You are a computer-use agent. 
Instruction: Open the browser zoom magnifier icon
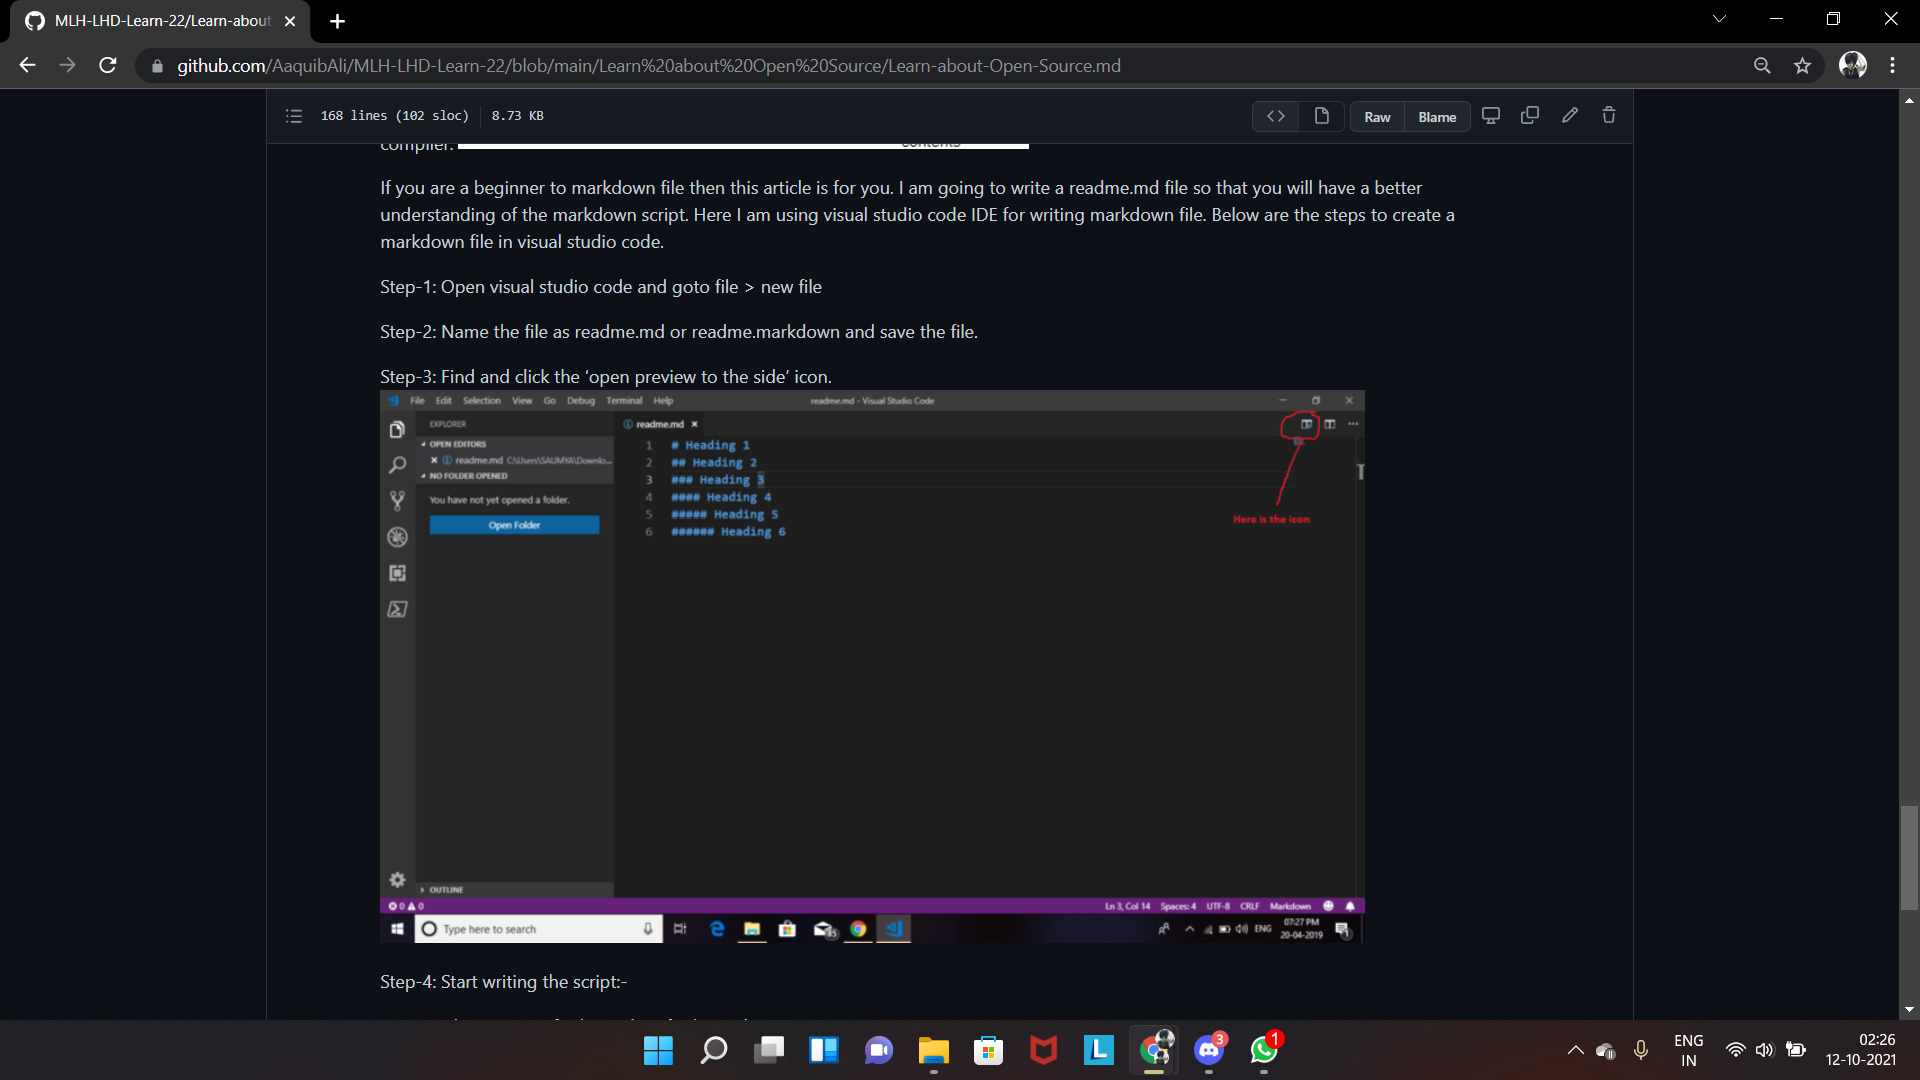pos(1762,66)
